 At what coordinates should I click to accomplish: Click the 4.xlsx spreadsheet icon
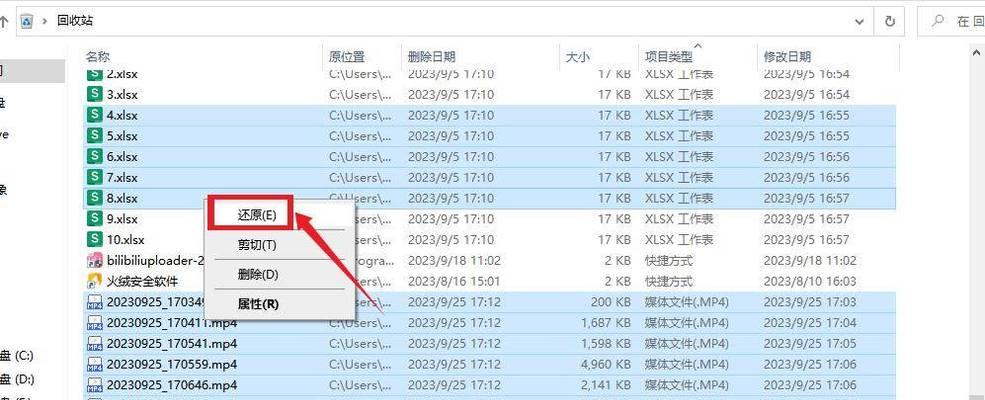pyautogui.click(x=95, y=115)
